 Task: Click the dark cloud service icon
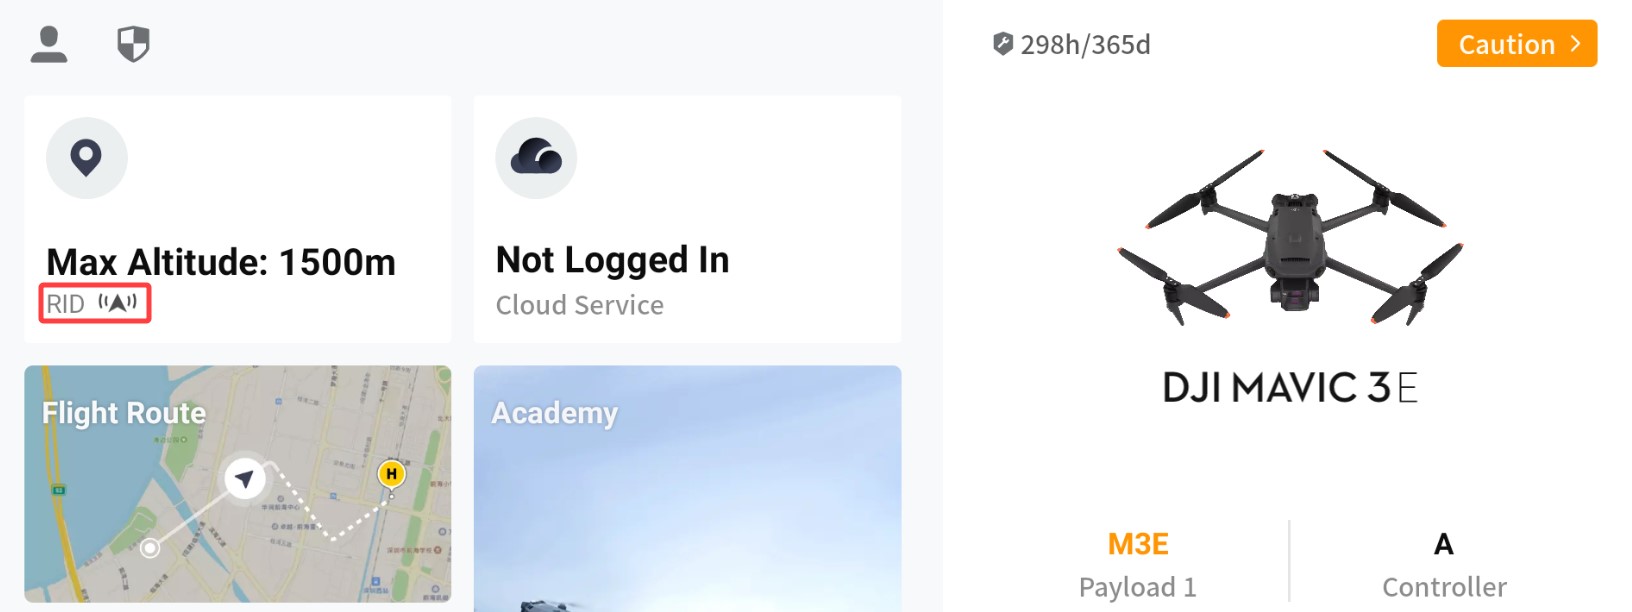point(536,158)
